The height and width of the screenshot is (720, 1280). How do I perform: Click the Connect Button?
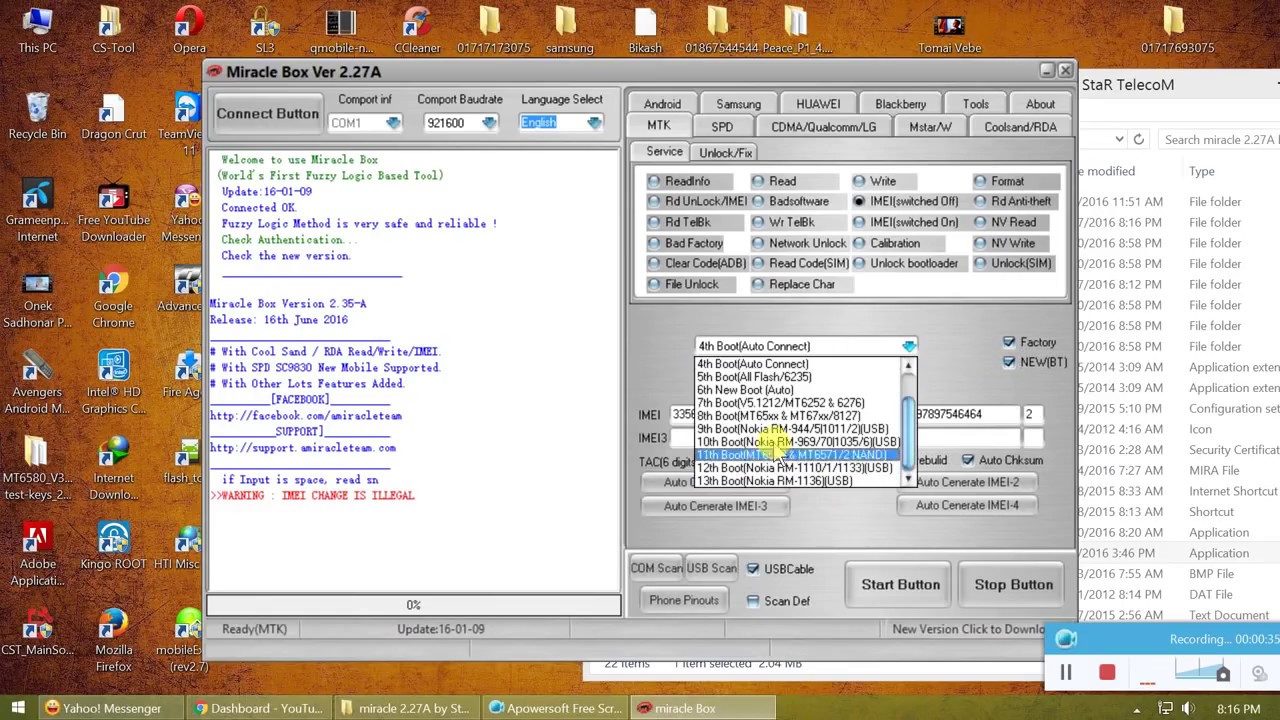[x=268, y=113]
